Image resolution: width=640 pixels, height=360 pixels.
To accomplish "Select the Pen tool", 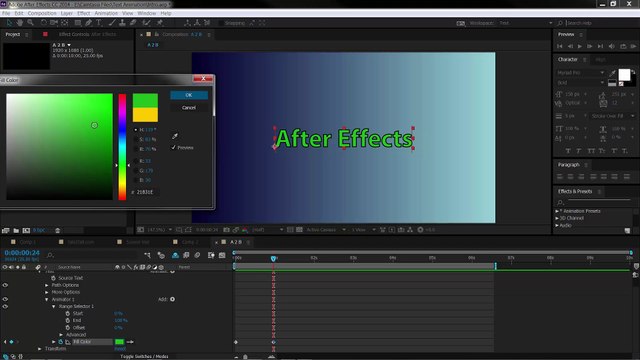I will pyautogui.click(x=89, y=23).
